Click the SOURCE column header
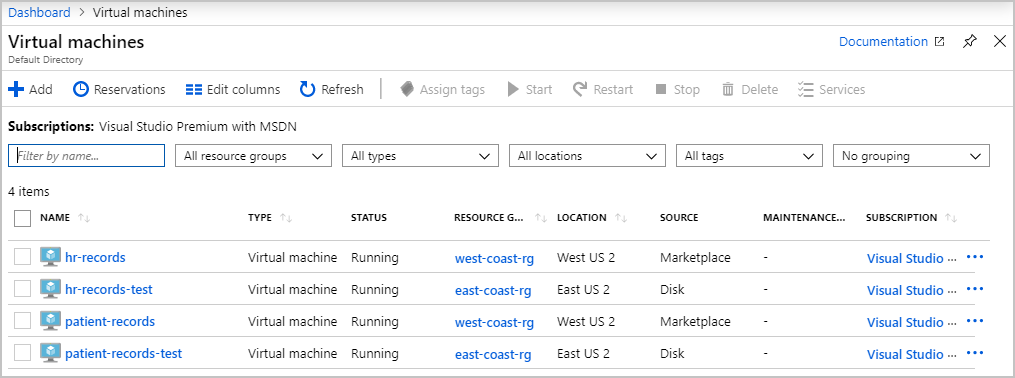Viewport: 1015px width, 378px height. pyautogui.click(x=679, y=217)
